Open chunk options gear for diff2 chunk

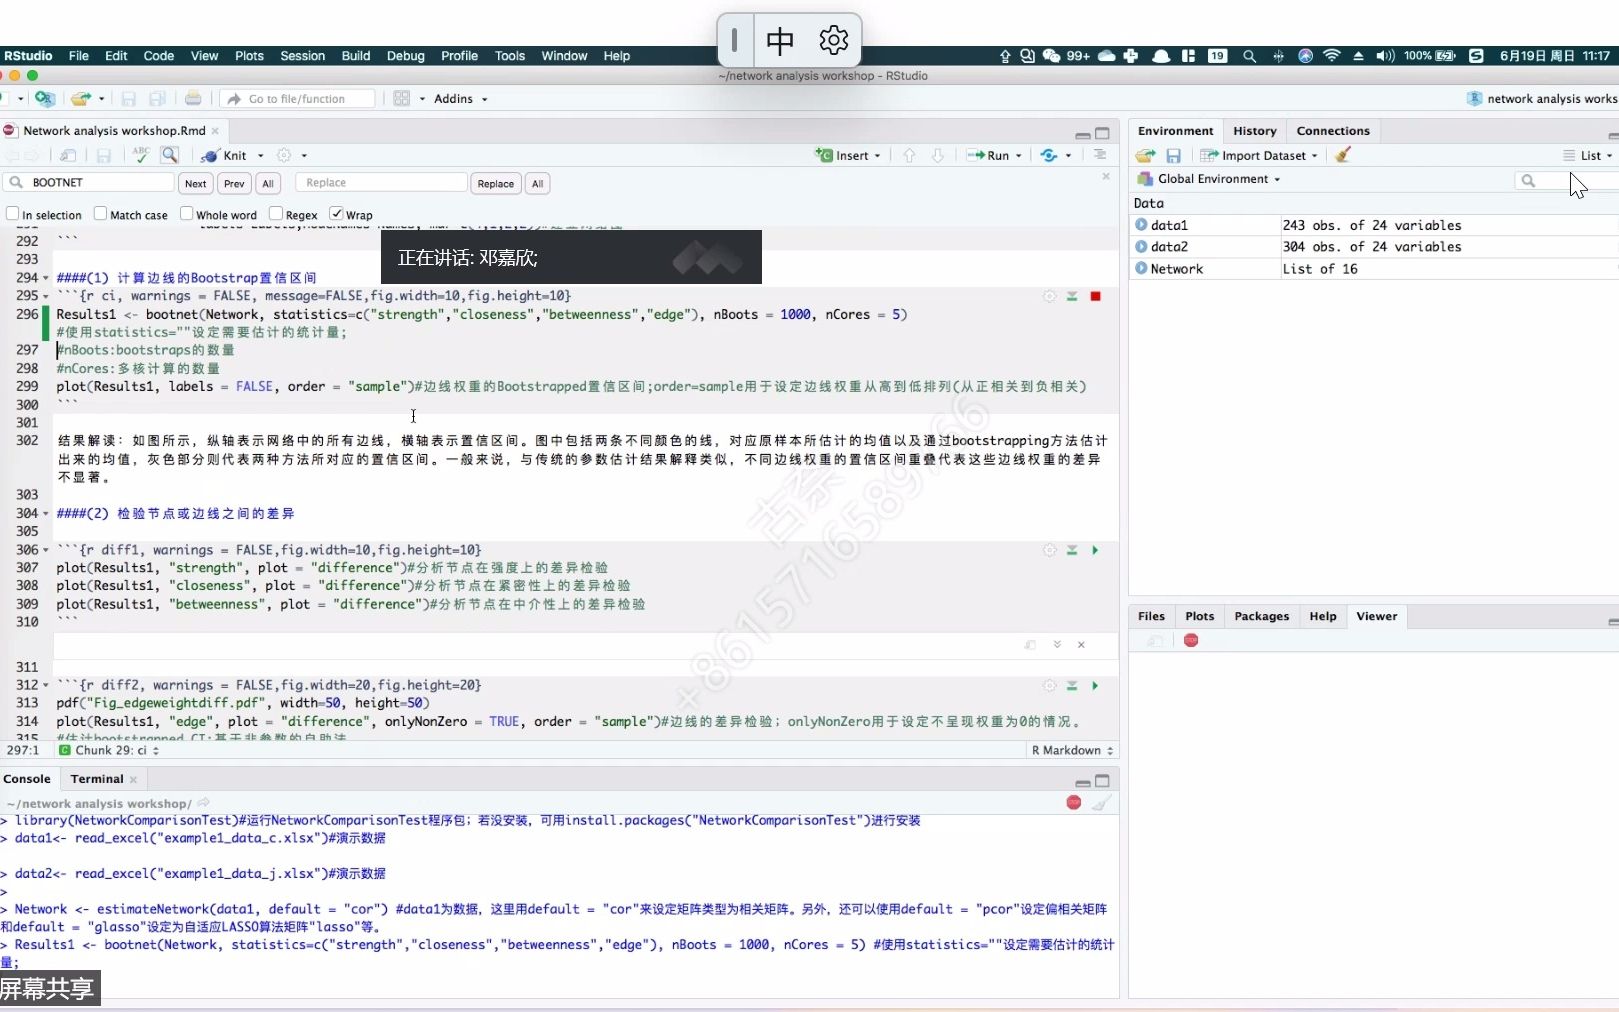pyautogui.click(x=1049, y=686)
